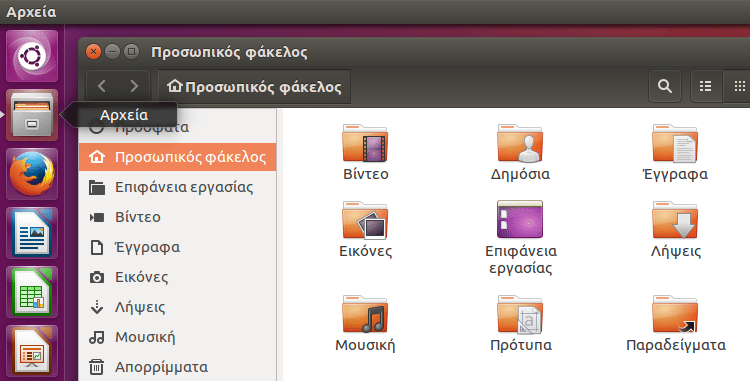The height and width of the screenshot is (381, 750).
Task: Open Λήψεις in the sidebar
Action: (177, 307)
